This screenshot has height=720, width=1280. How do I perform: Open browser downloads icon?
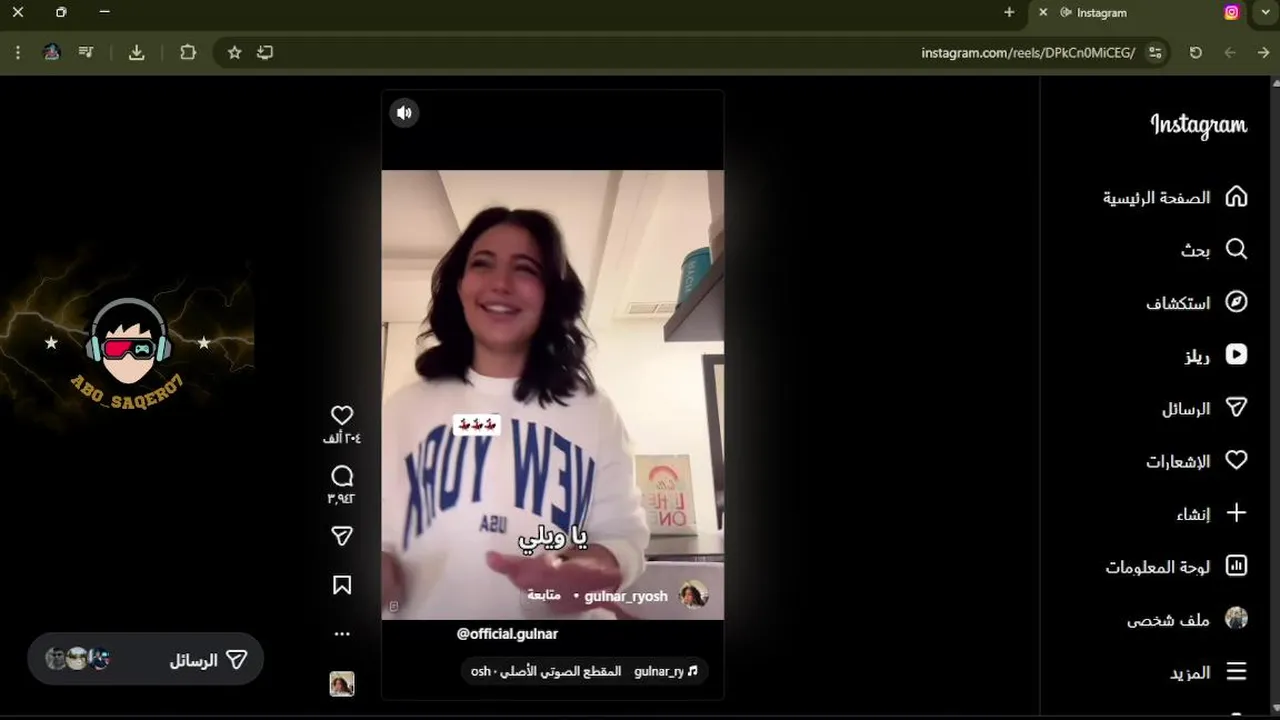coord(137,53)
